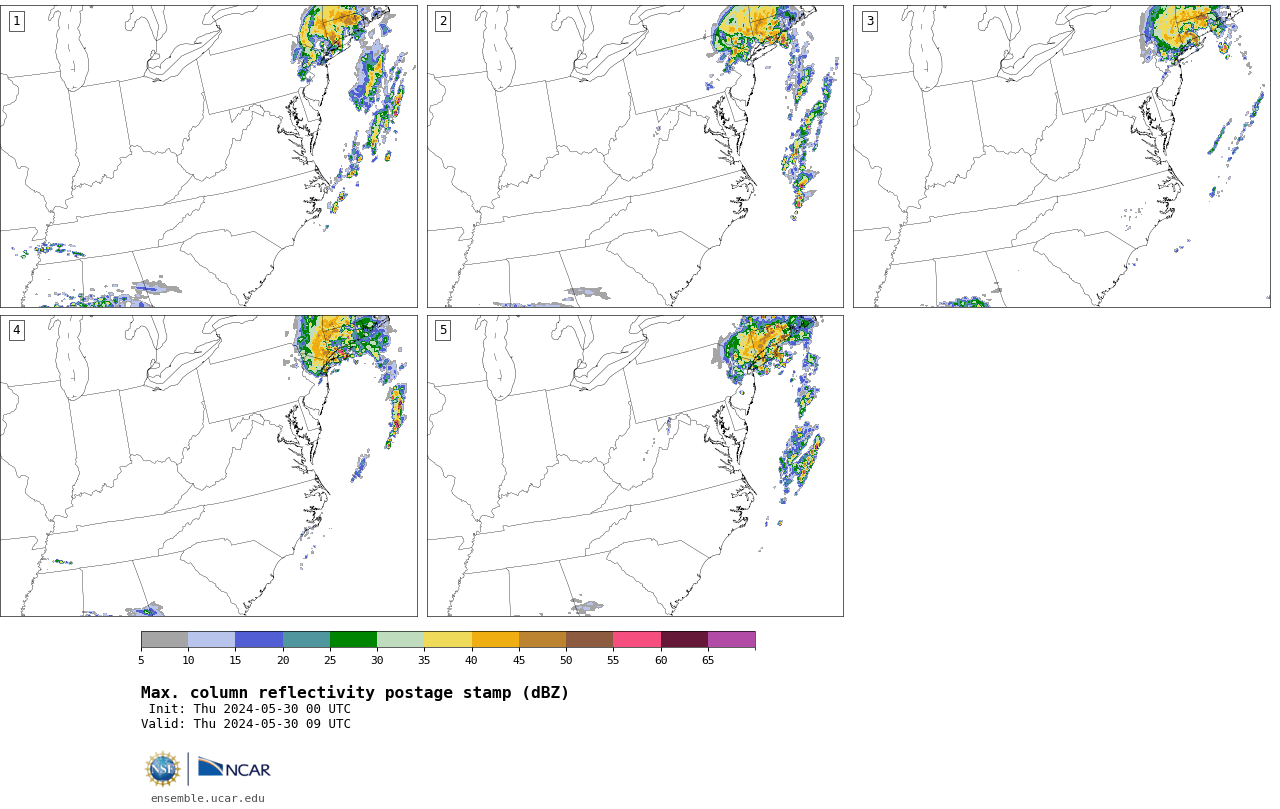Click colorbar tick label 30
The image size is (1280, 809).
tap(377, 660)
